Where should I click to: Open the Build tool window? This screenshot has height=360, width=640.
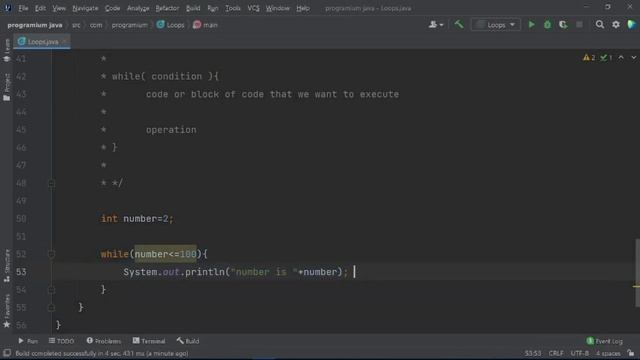click(188, 341)
